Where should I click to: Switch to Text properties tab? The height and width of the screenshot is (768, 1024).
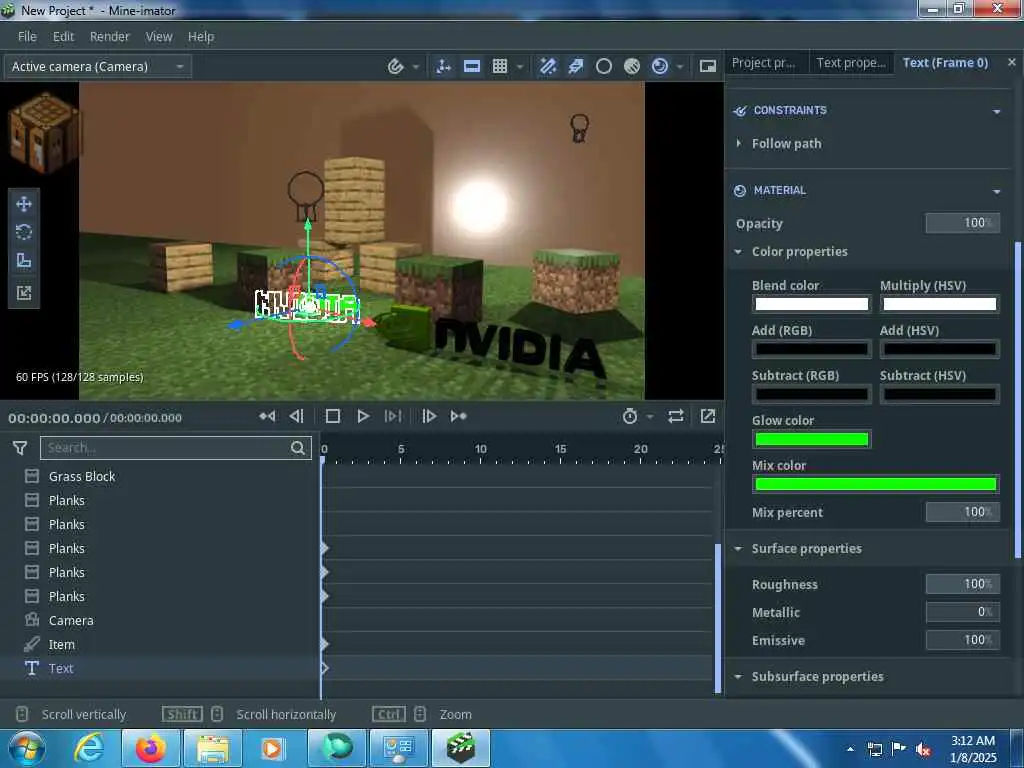click(851, 63)
